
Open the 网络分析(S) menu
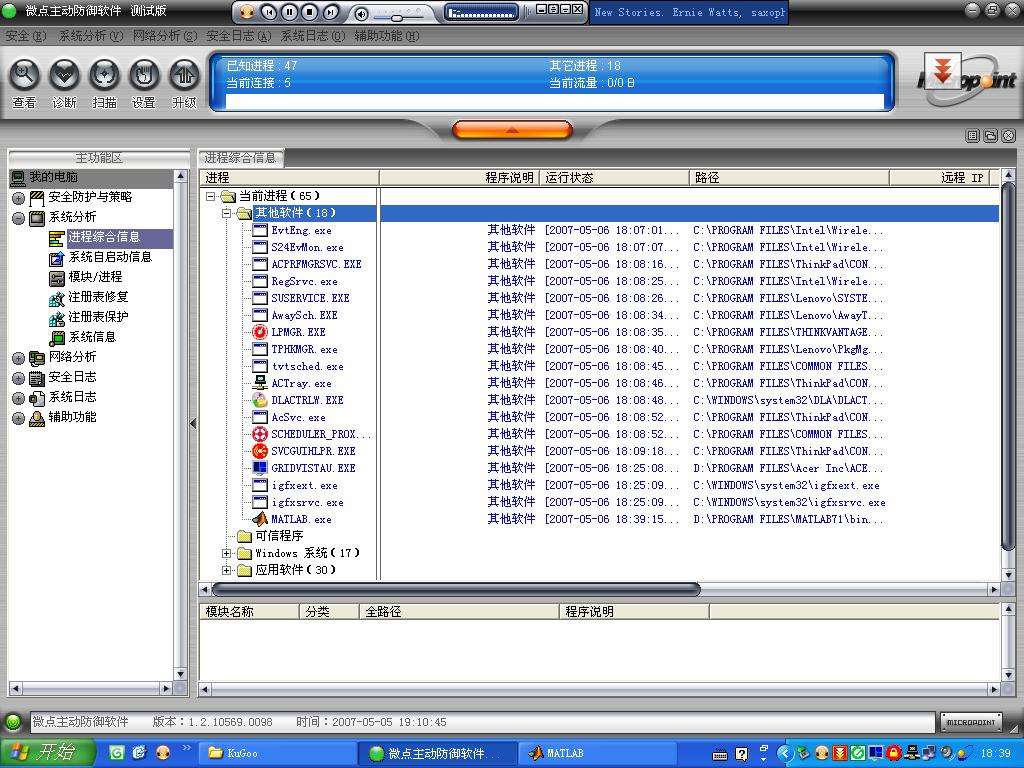coord(165,36)
